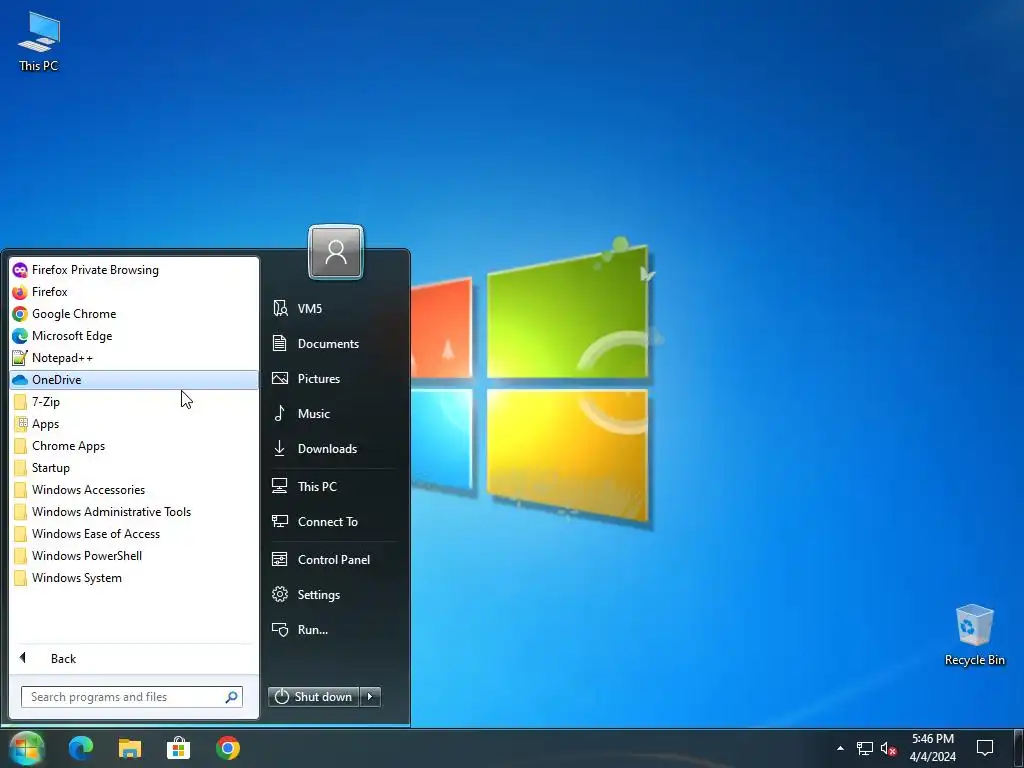1024x768 pixels.
Task: Select Connect To in the start menu
Action: click(x=334, y=522)
